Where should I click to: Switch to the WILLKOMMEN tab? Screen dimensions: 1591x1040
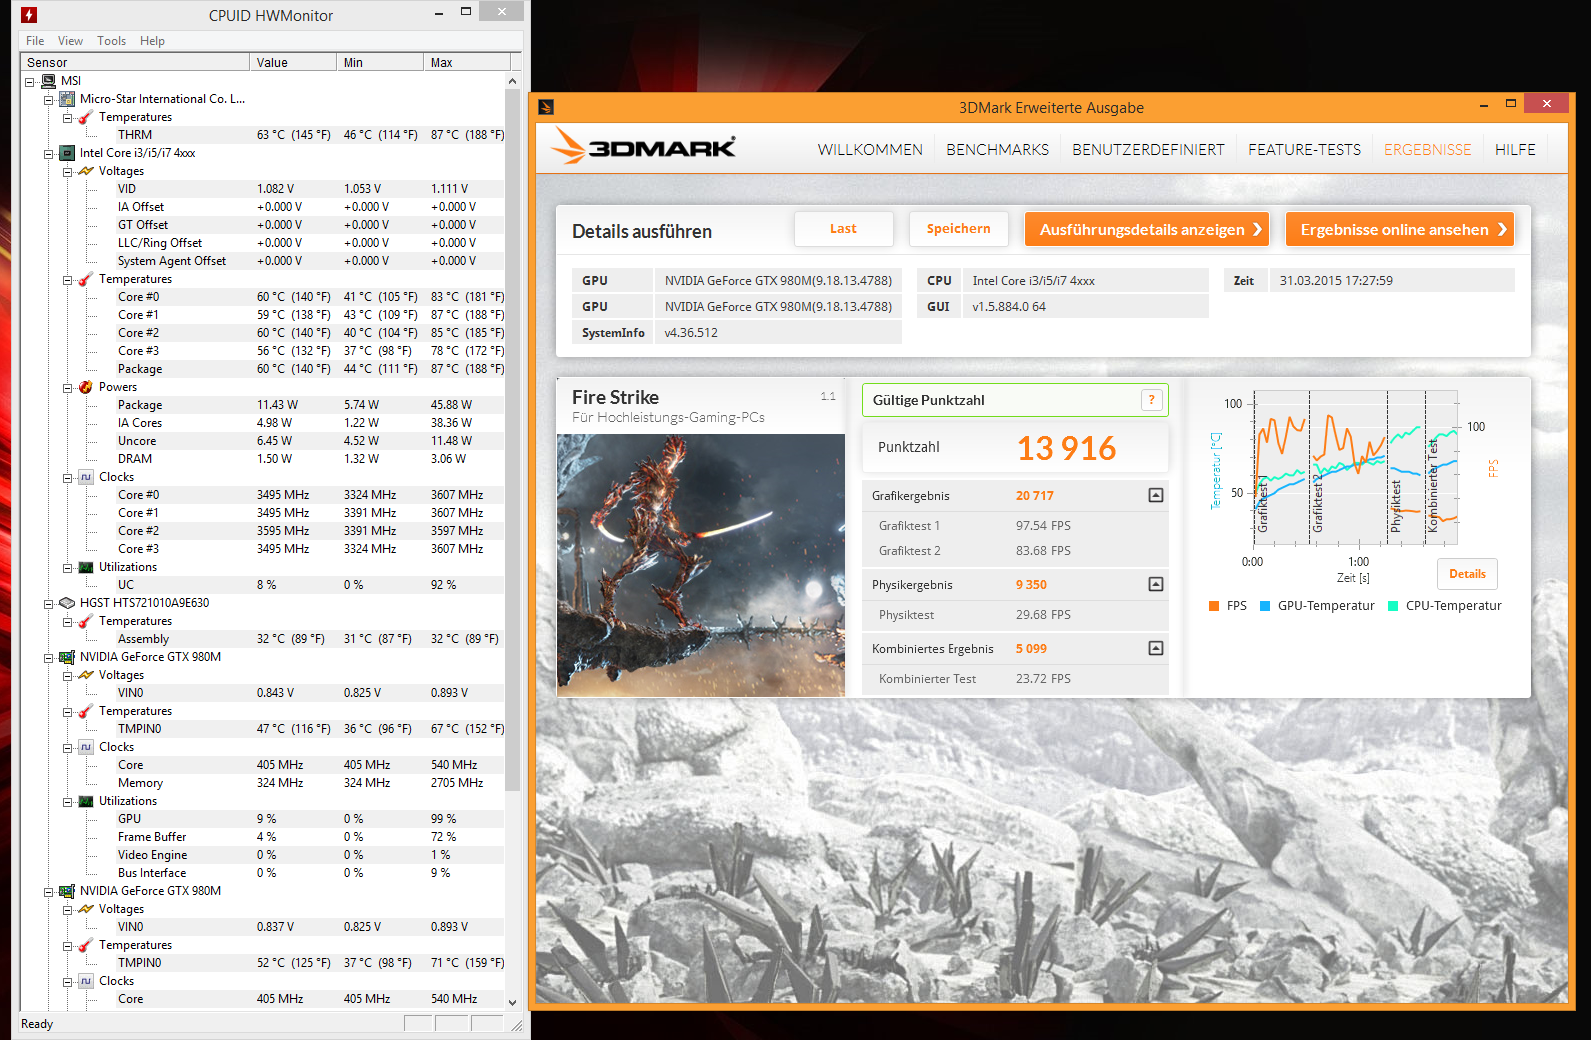(870, 150)
